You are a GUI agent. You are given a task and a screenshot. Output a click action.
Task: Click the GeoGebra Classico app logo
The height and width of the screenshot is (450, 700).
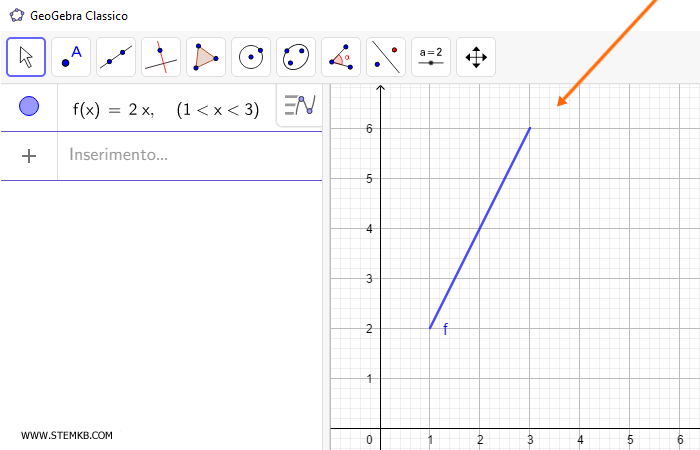[x=16, y=16]
